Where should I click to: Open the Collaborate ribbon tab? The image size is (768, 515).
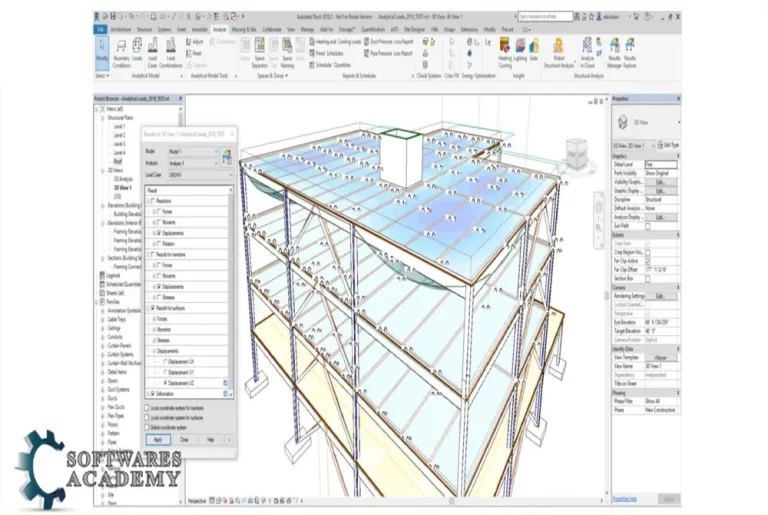click(x=271, y=29)
